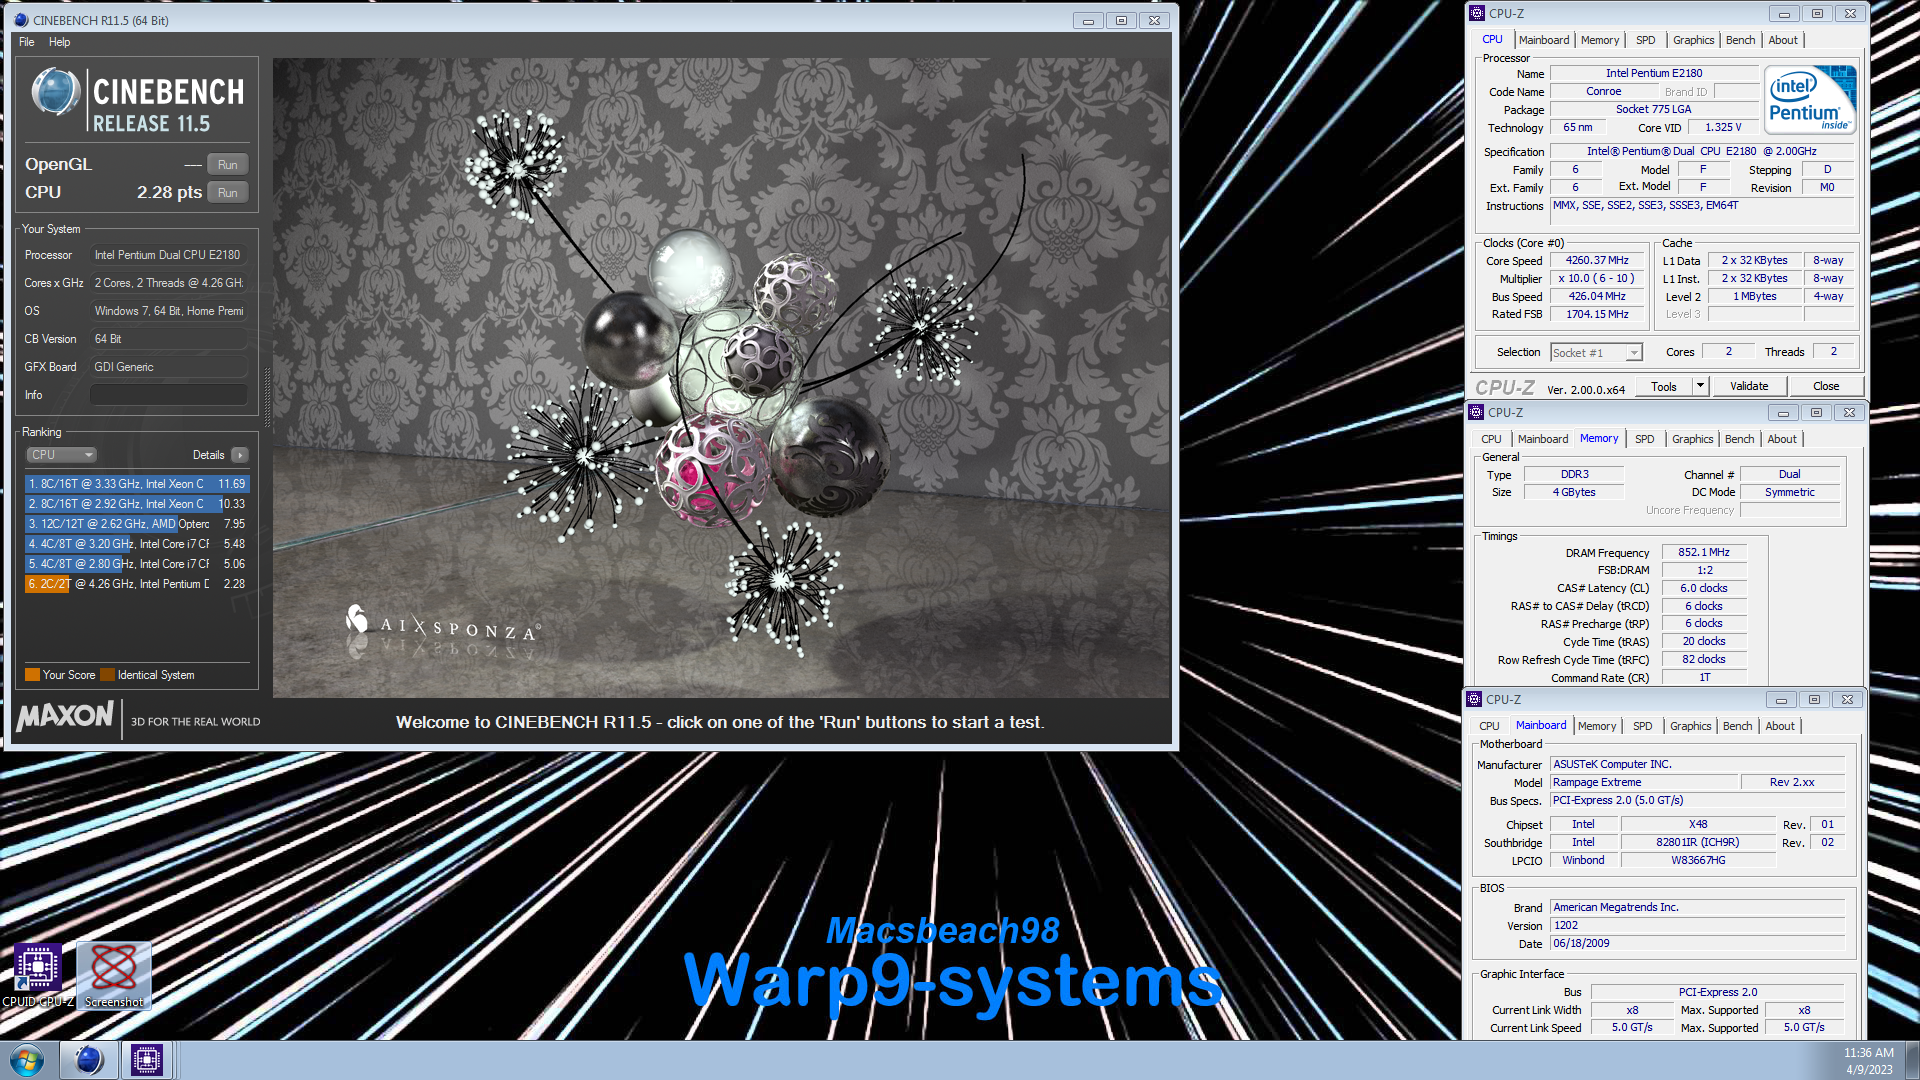Click the Identical System legend swatch
The width and height of the screenshot is (1920, 1080).
pos(108,675)
